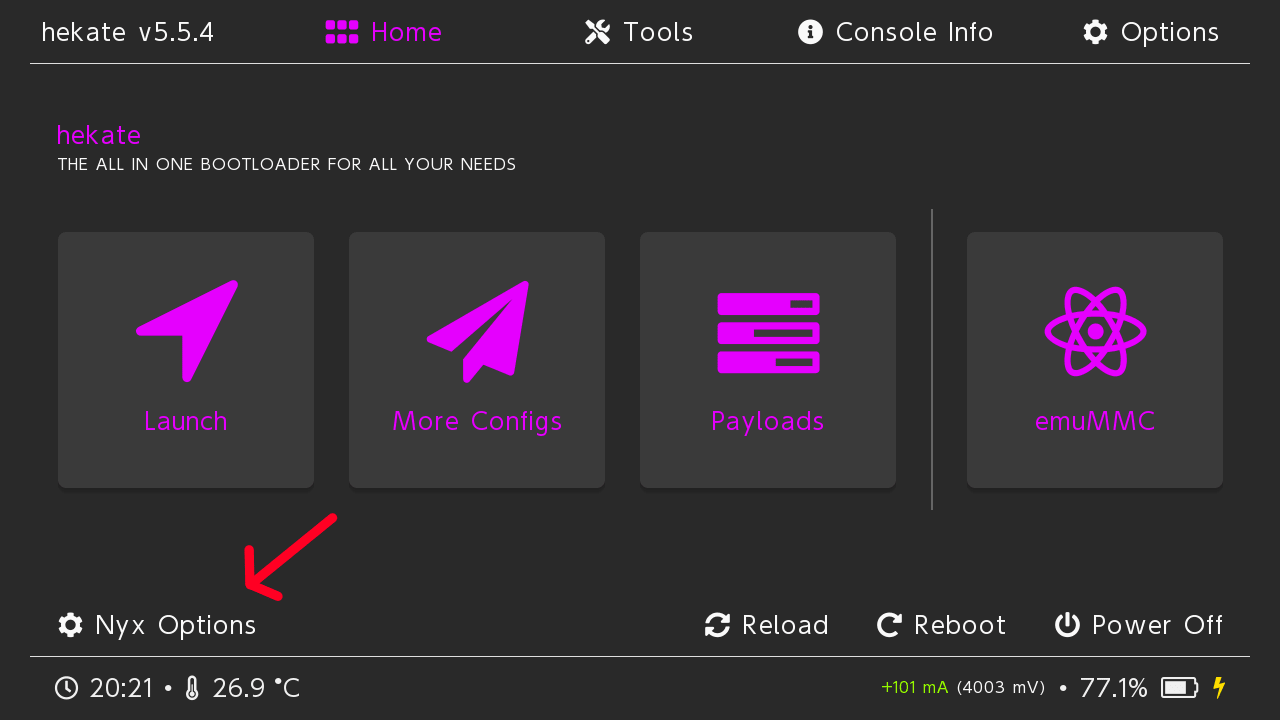Click the temperature thermometer icon

coord(193,688)
